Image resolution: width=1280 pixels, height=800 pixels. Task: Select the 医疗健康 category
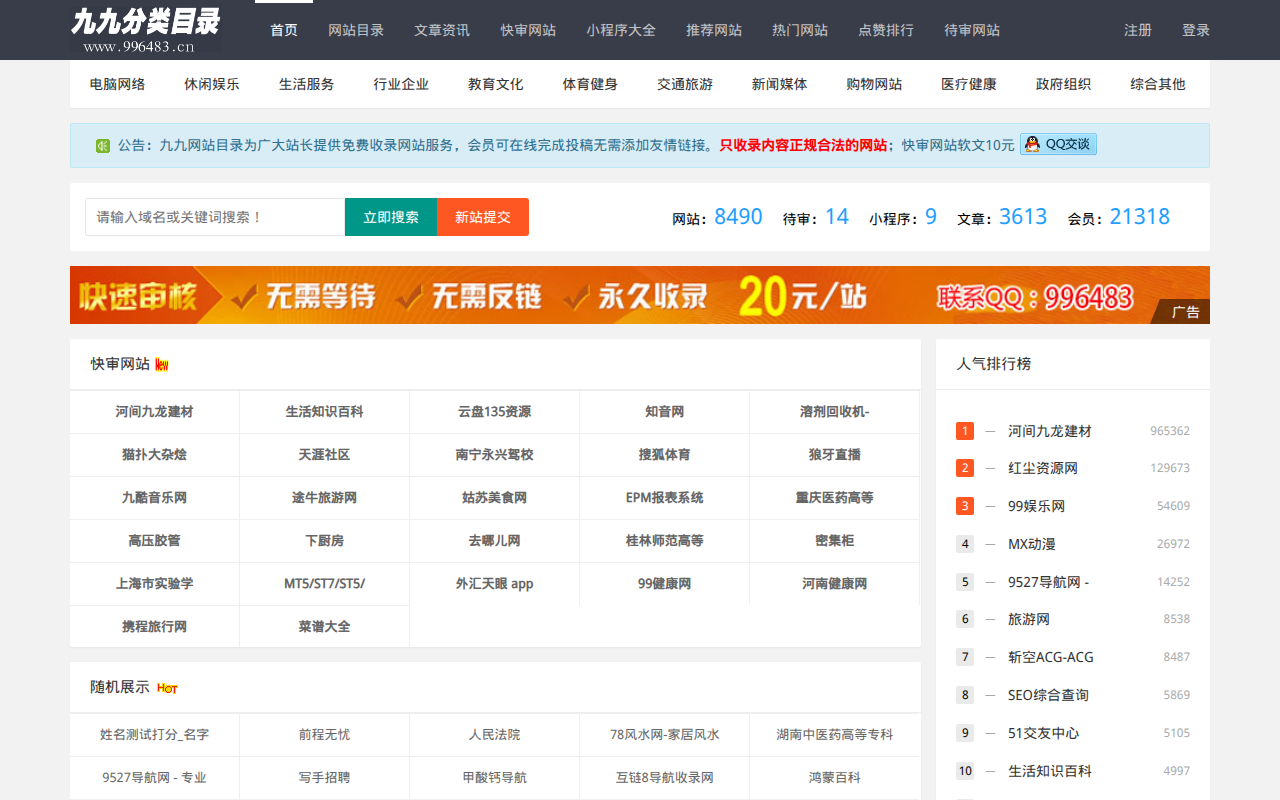click(969, 84)
